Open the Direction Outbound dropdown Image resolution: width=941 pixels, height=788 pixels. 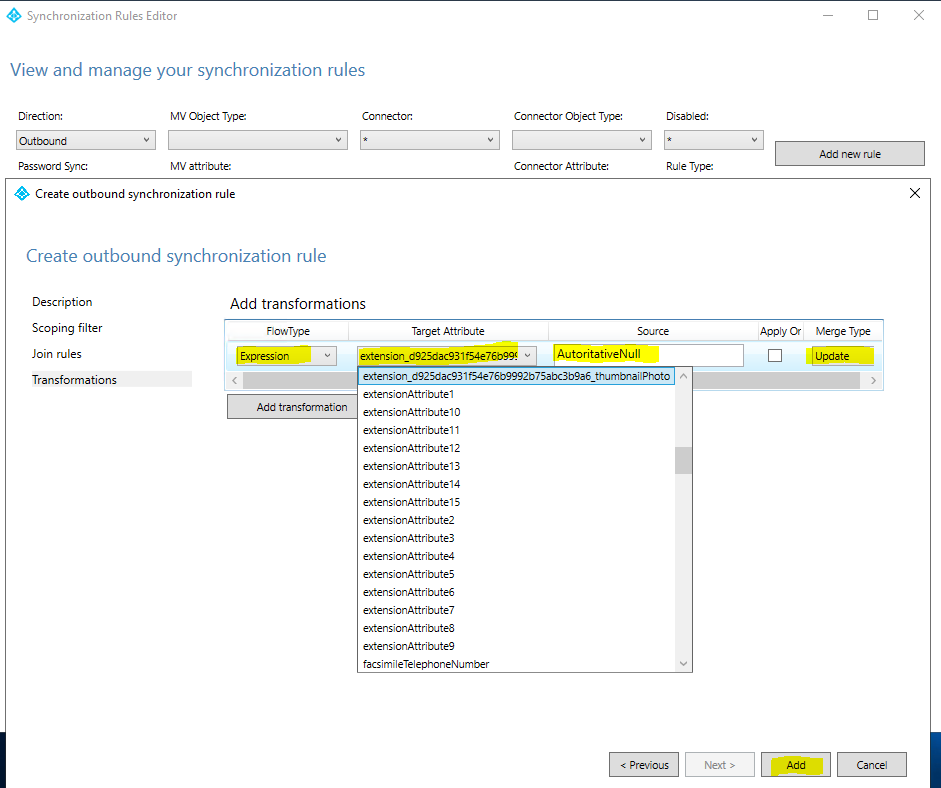[86, 140]
